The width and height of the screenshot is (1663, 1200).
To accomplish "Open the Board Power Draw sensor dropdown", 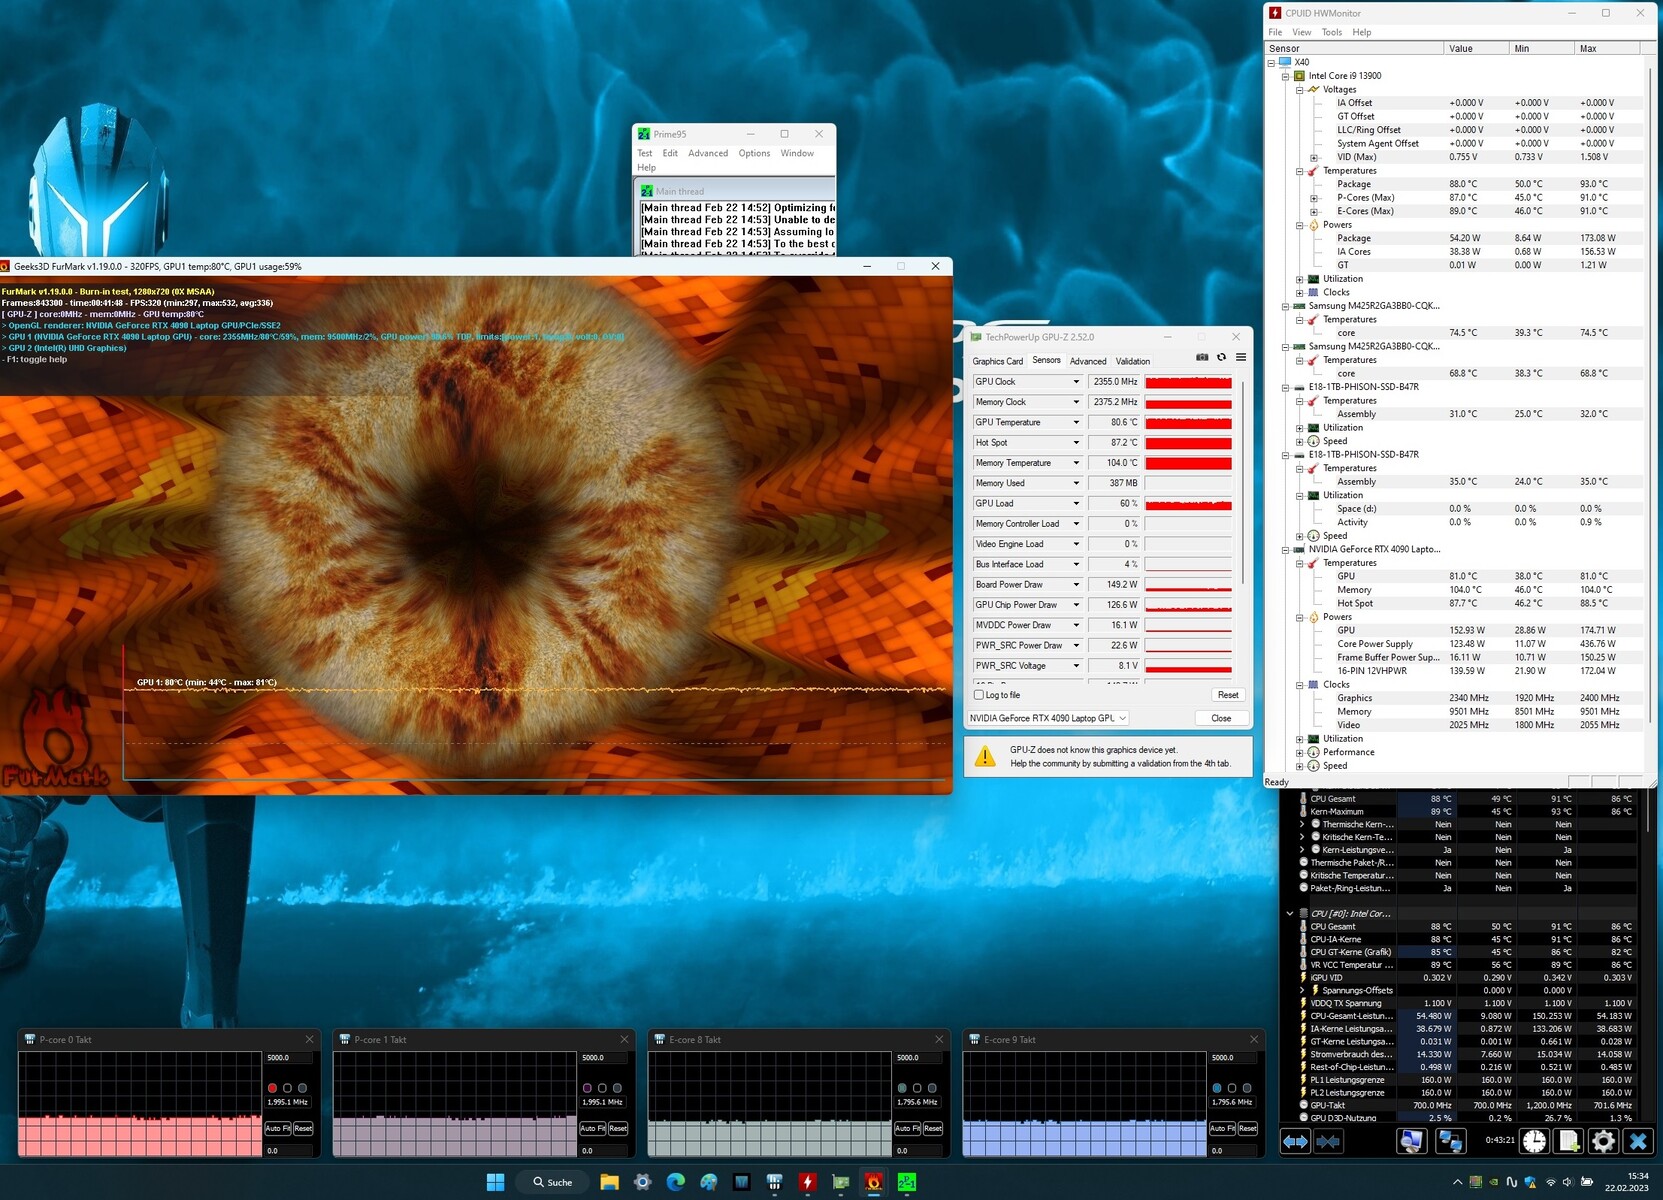I will click(1076, 585).
